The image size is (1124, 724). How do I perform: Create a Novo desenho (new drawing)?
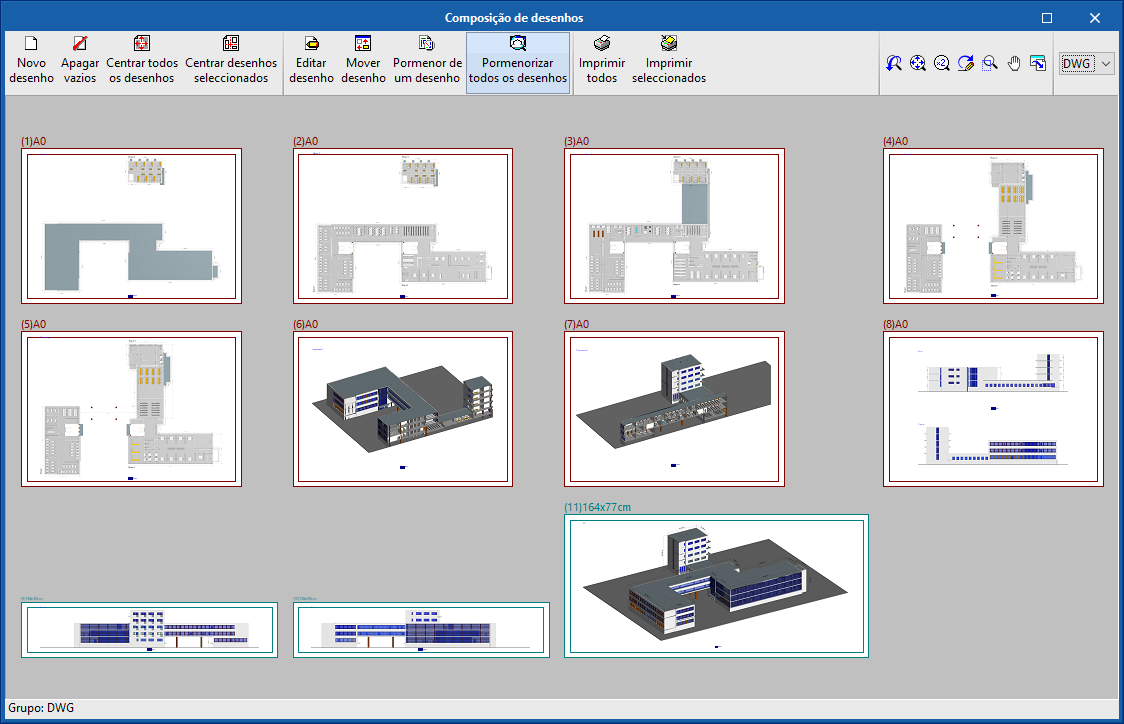[31, 62]
